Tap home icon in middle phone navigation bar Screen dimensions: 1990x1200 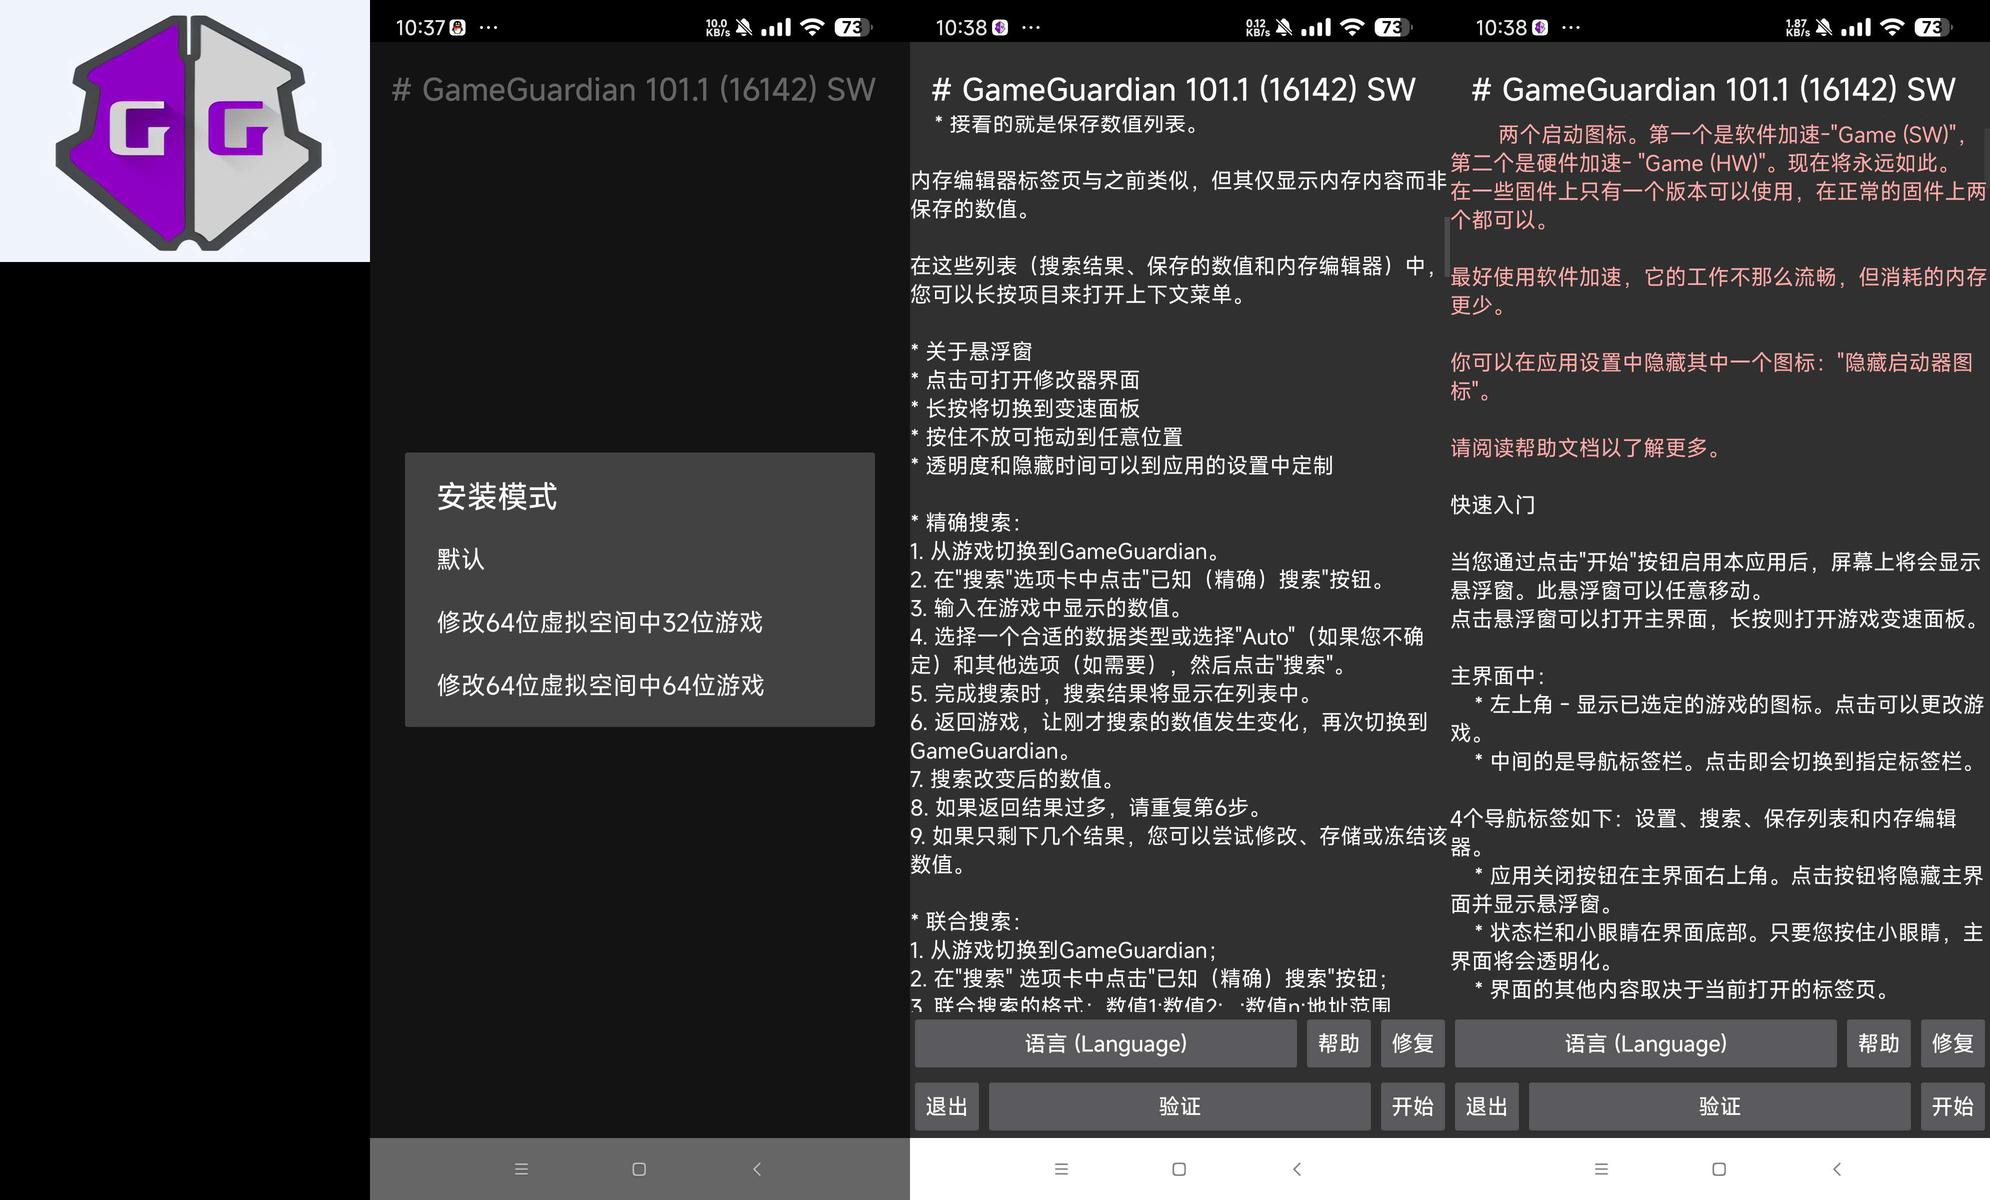pyautogui.click(x=1179, y=1169)
